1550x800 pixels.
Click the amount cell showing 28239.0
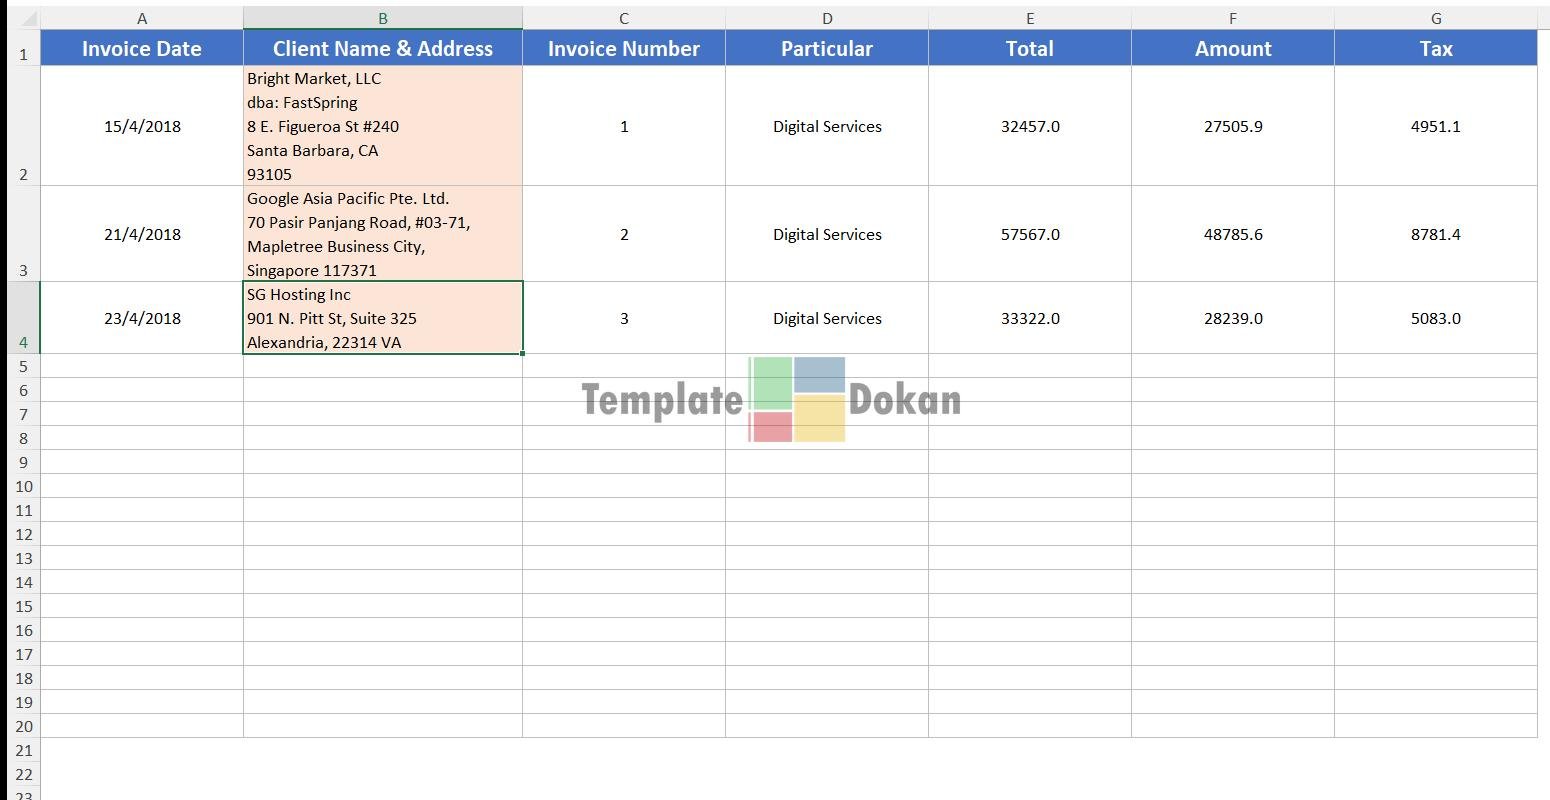(1232, 318)
